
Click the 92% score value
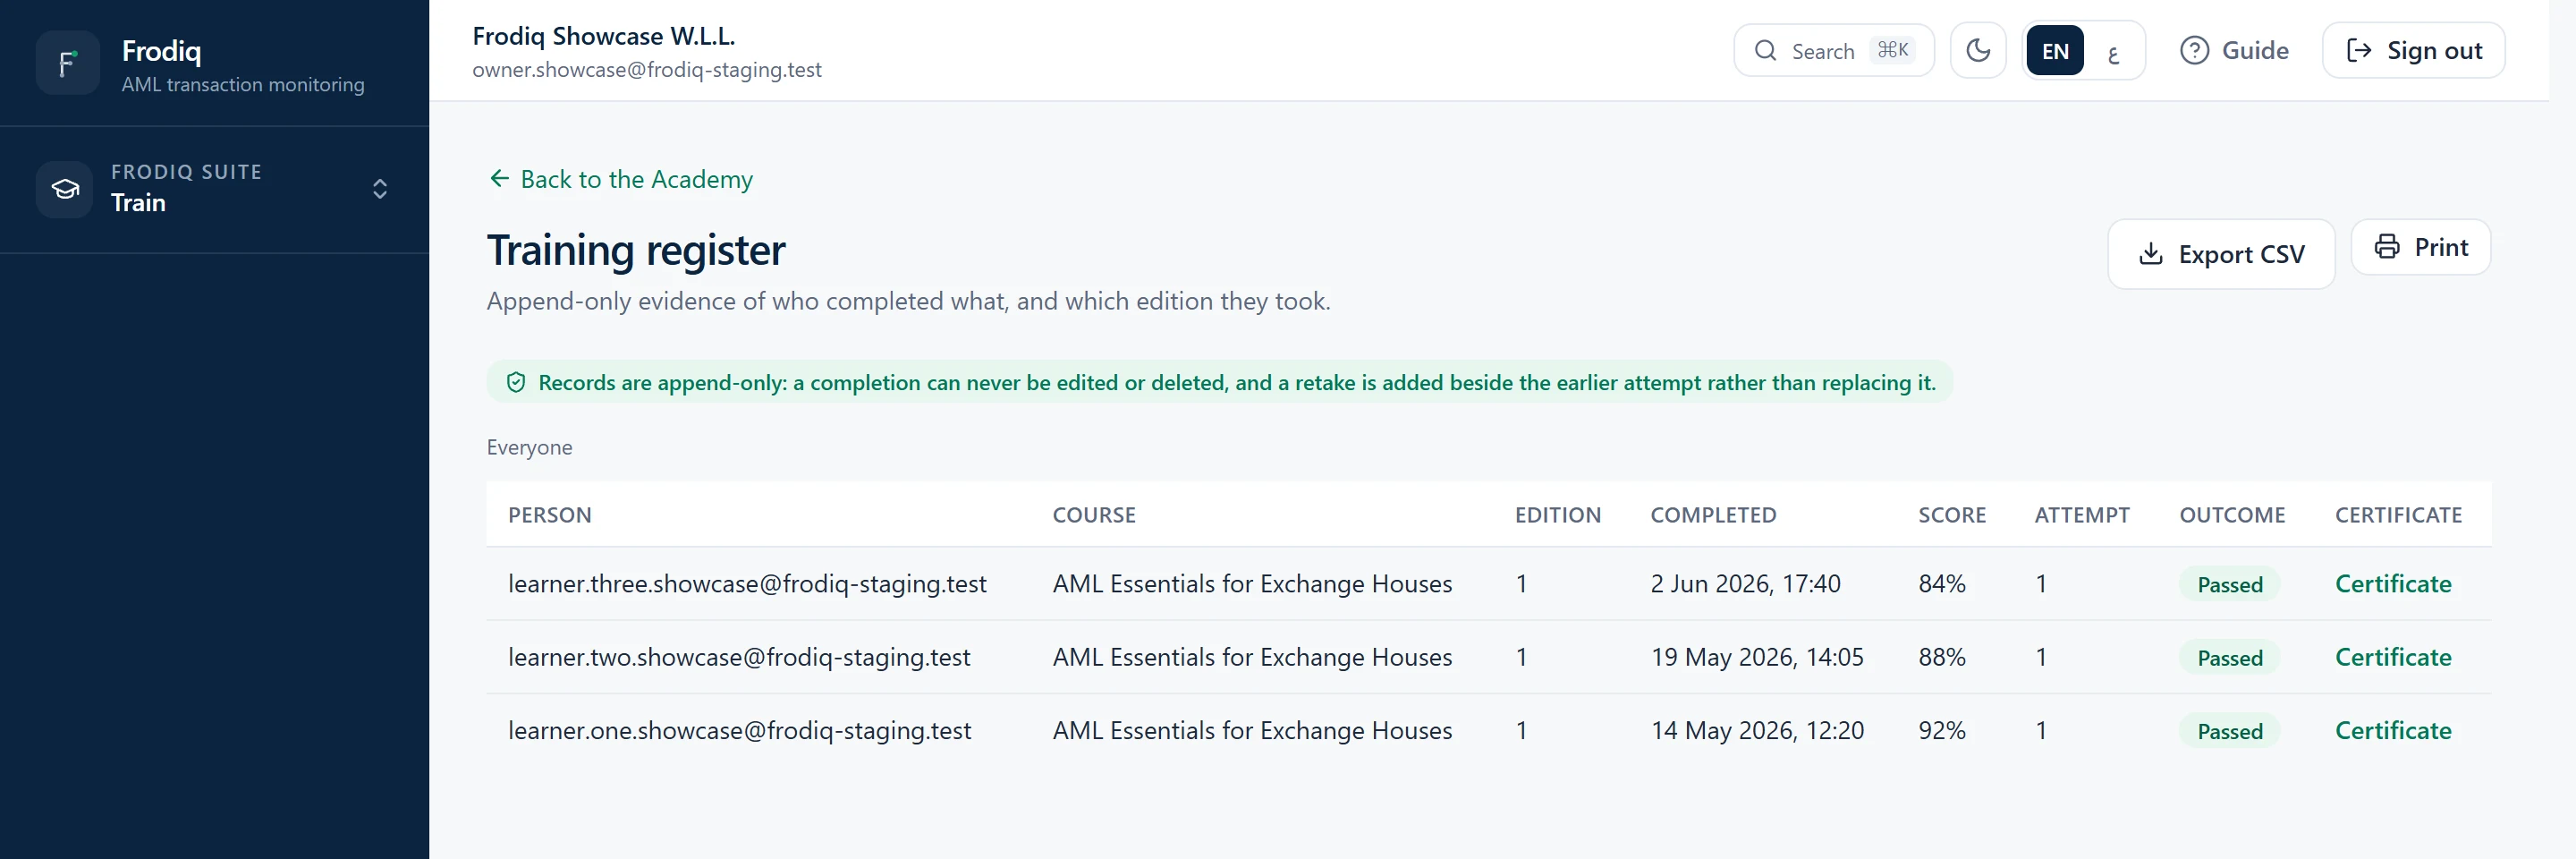click(1941, 730)
